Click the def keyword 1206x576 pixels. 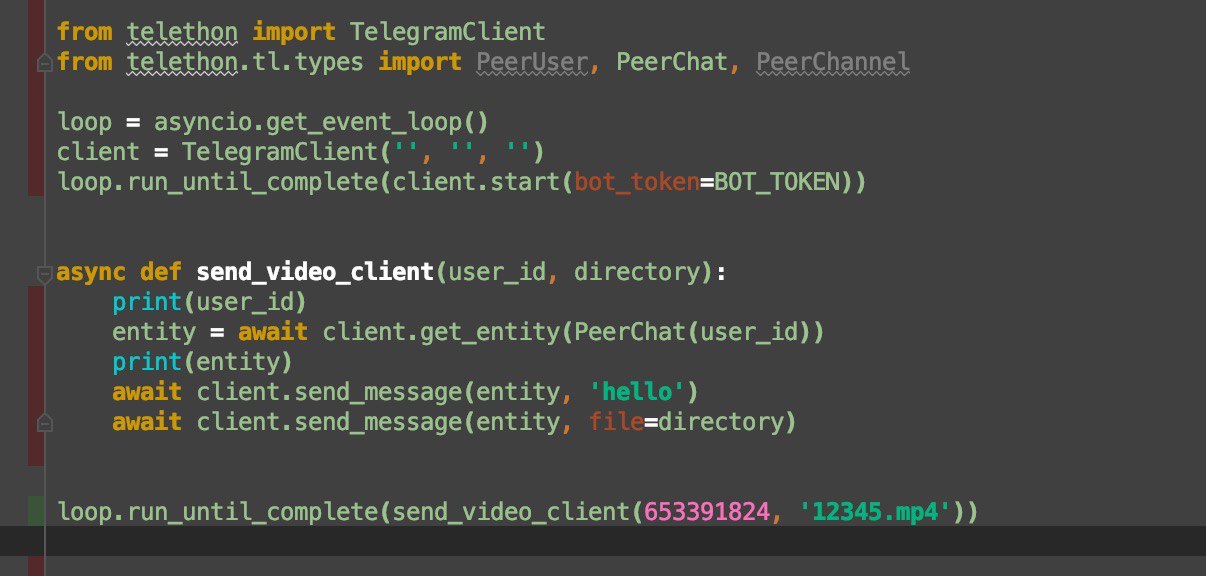(x=160, y=272)
